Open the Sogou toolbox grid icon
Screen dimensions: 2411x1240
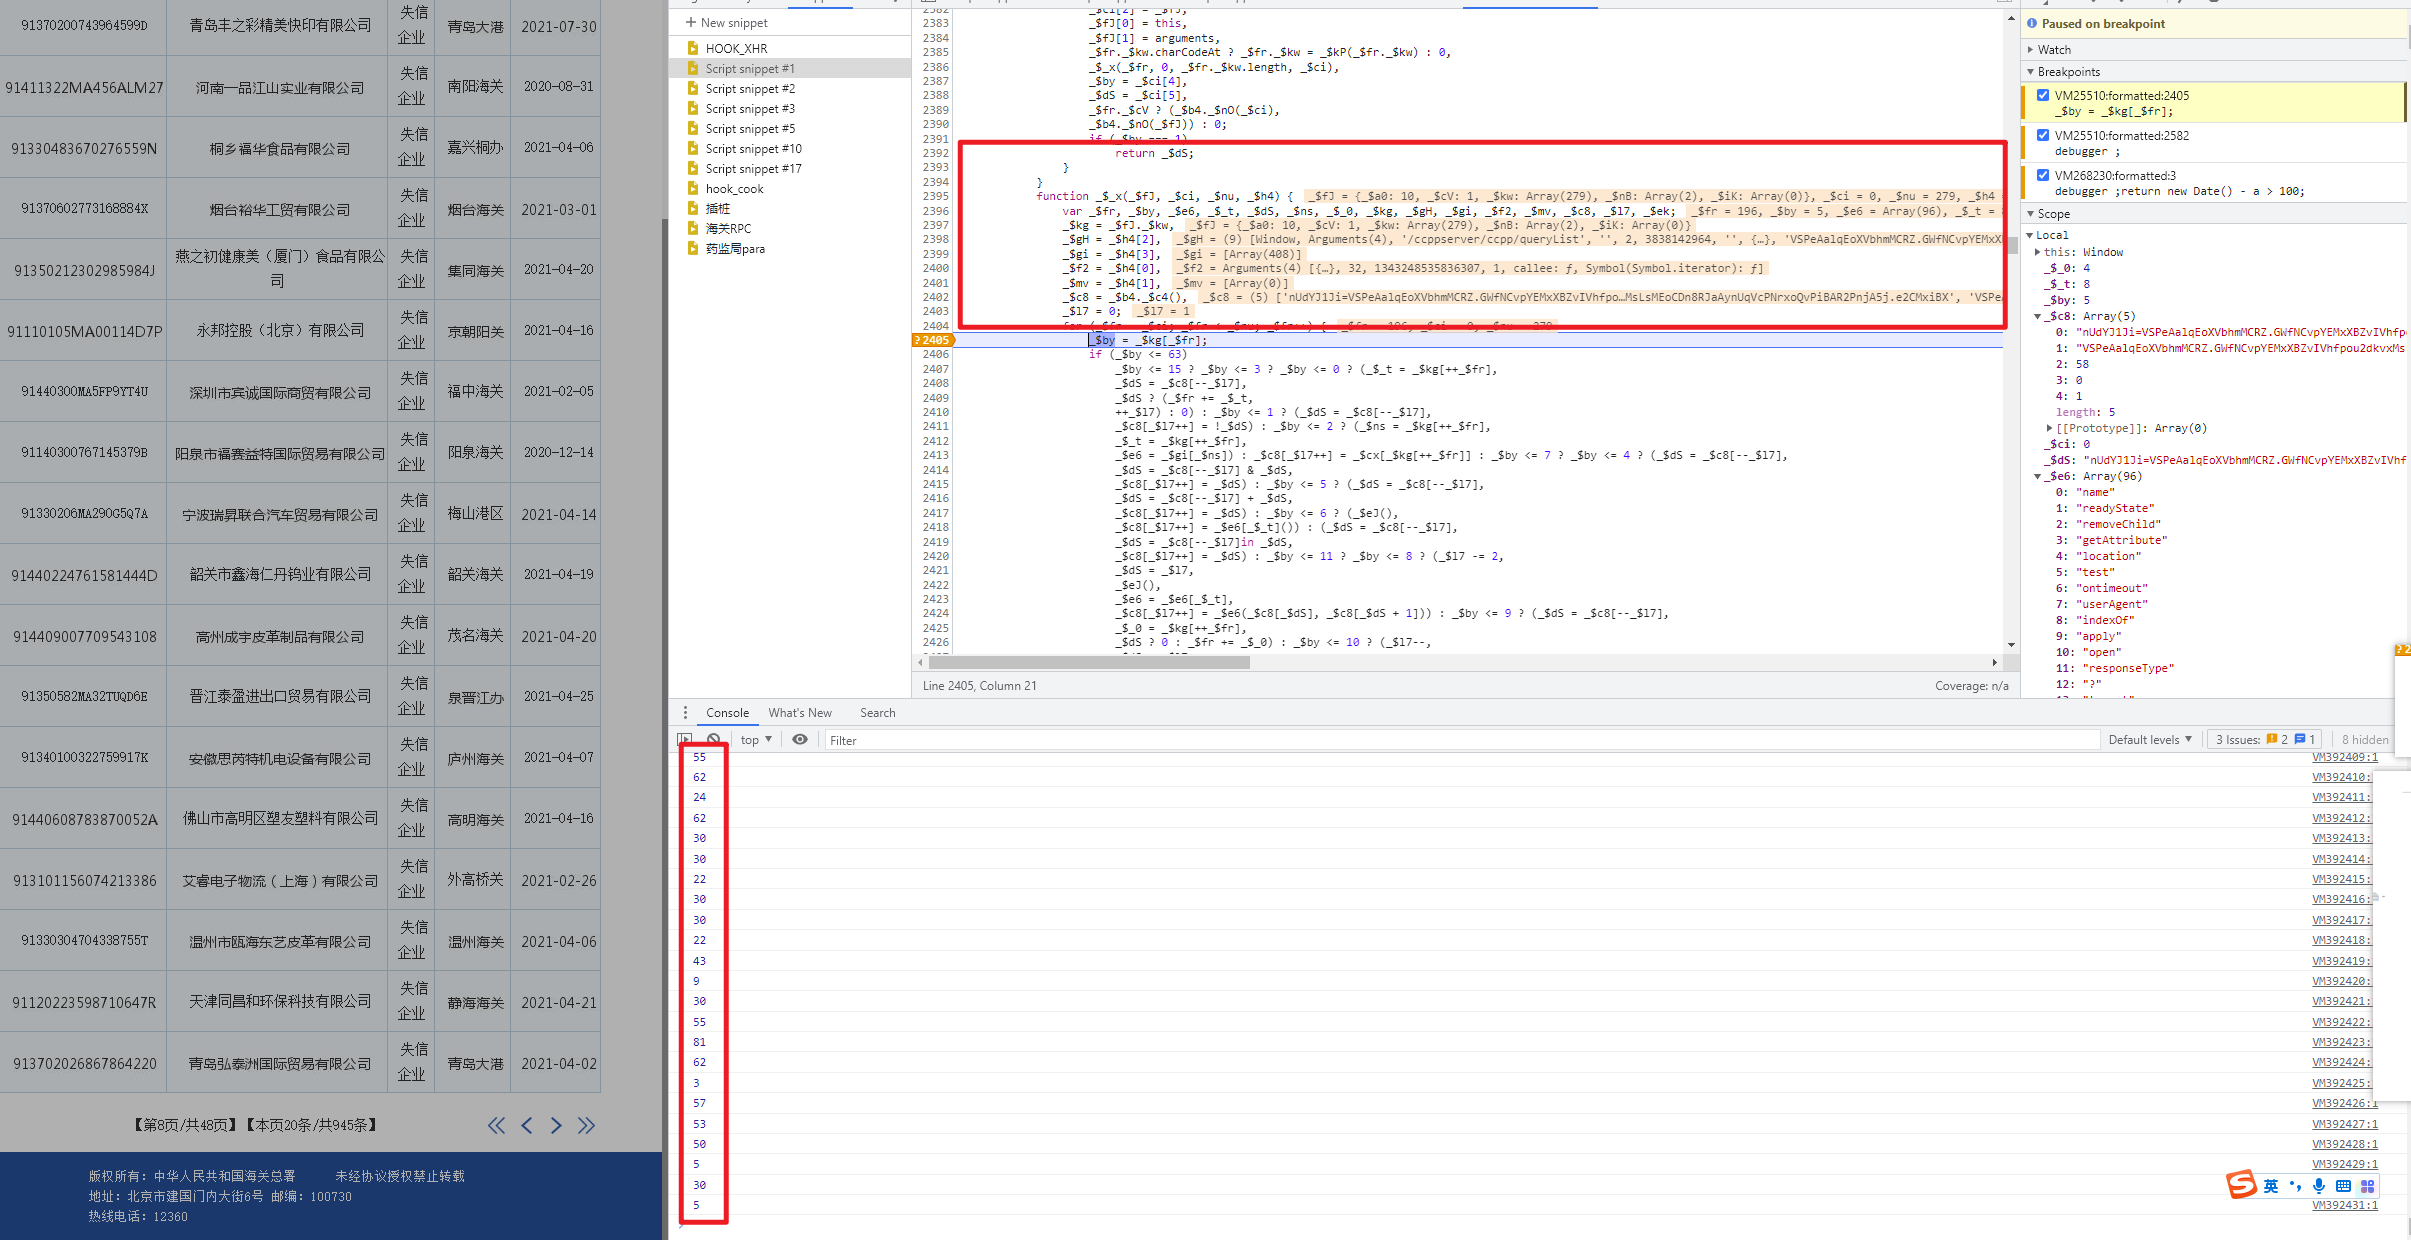2367,1186
